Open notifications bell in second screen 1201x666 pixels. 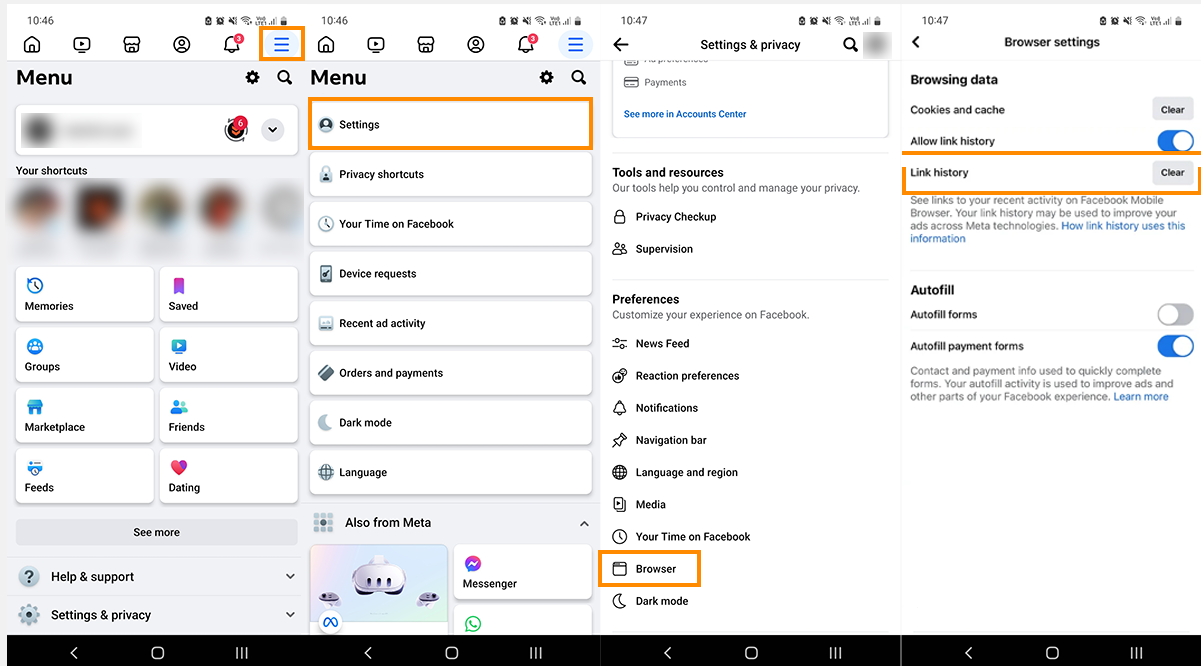click(526, 44)
